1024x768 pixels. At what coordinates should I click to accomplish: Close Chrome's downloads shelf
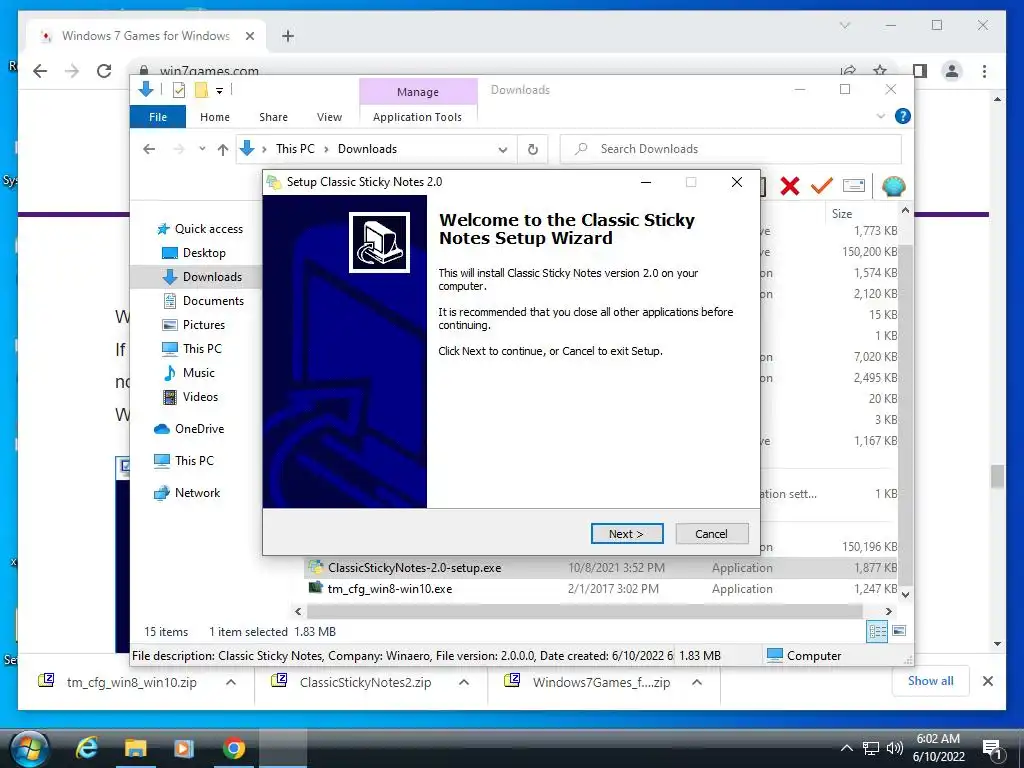coord(988,681)
